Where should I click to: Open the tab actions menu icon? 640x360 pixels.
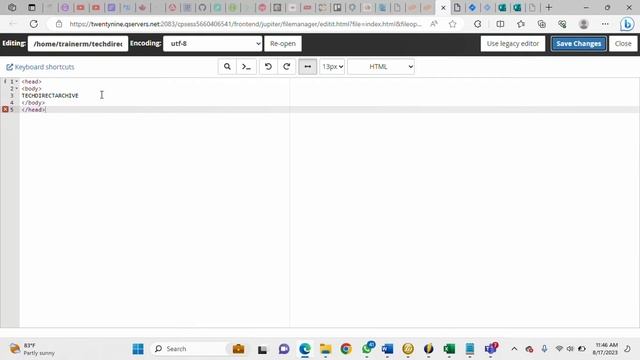[x=31, y=7]
